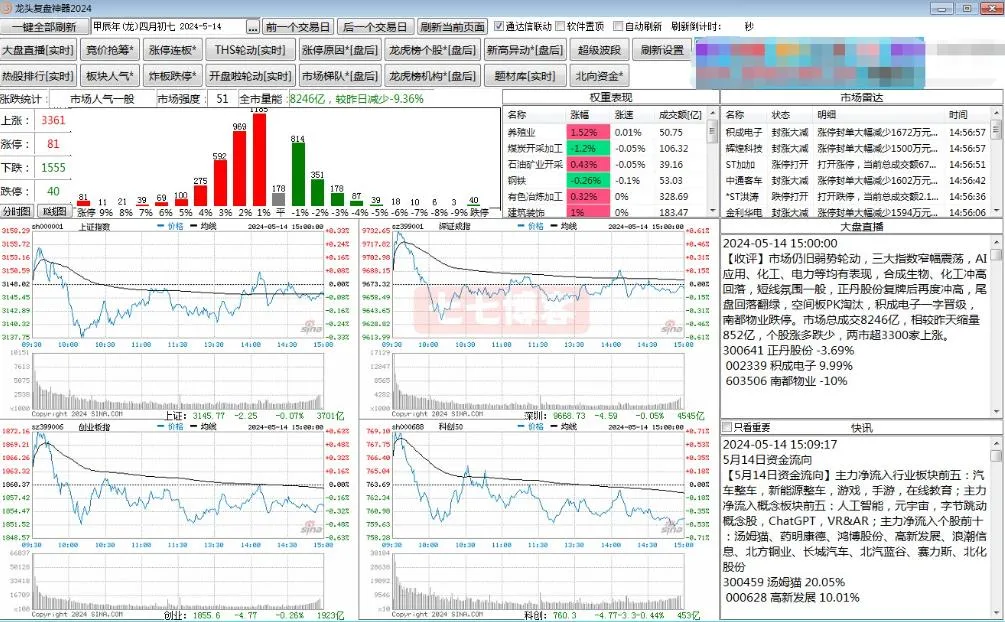
Task: Open the 北向资金 view
Action: [x=601, y=75]
